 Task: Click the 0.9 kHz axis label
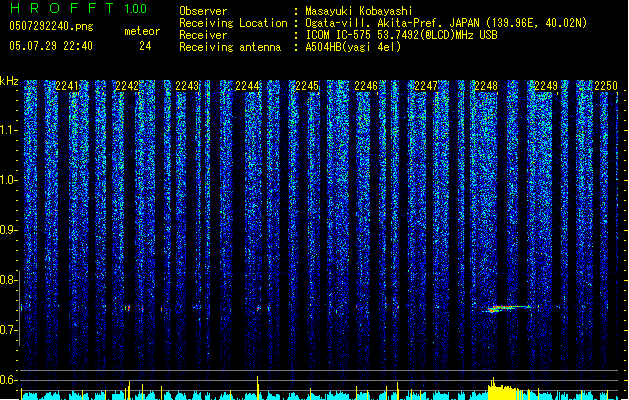(x=8, y=230)
